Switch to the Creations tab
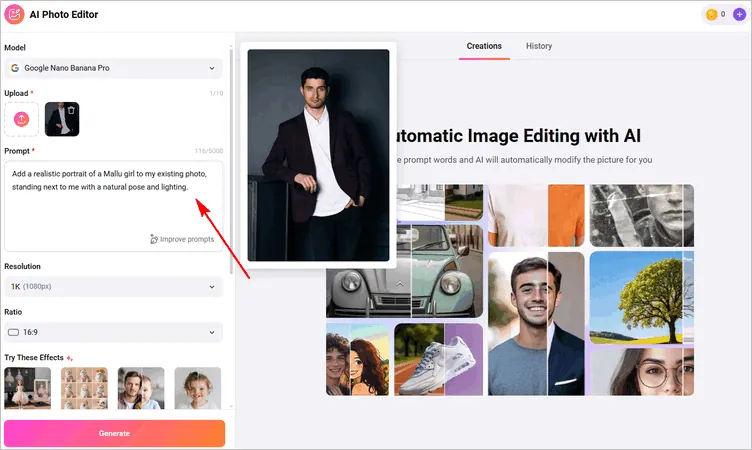The image size is (752, 450). pos(484,46)
